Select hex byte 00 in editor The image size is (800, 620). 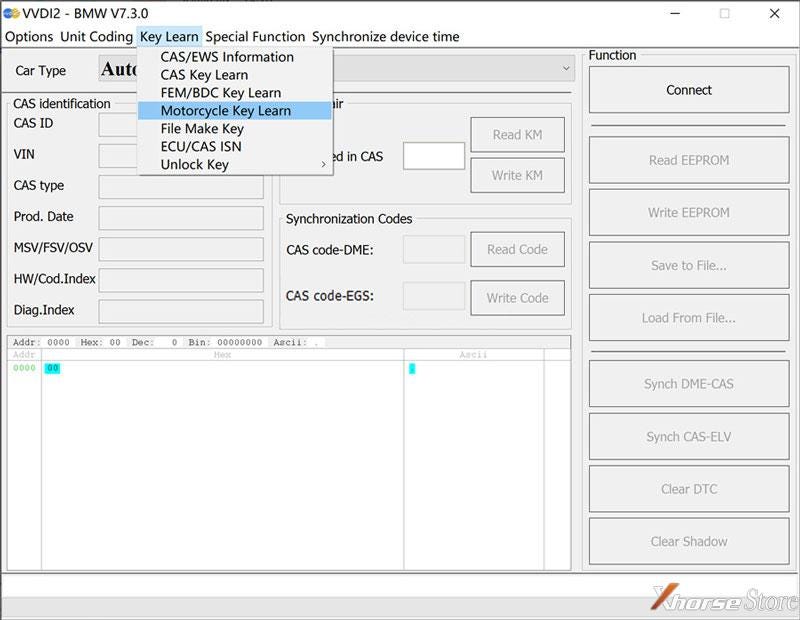[52, 368]
